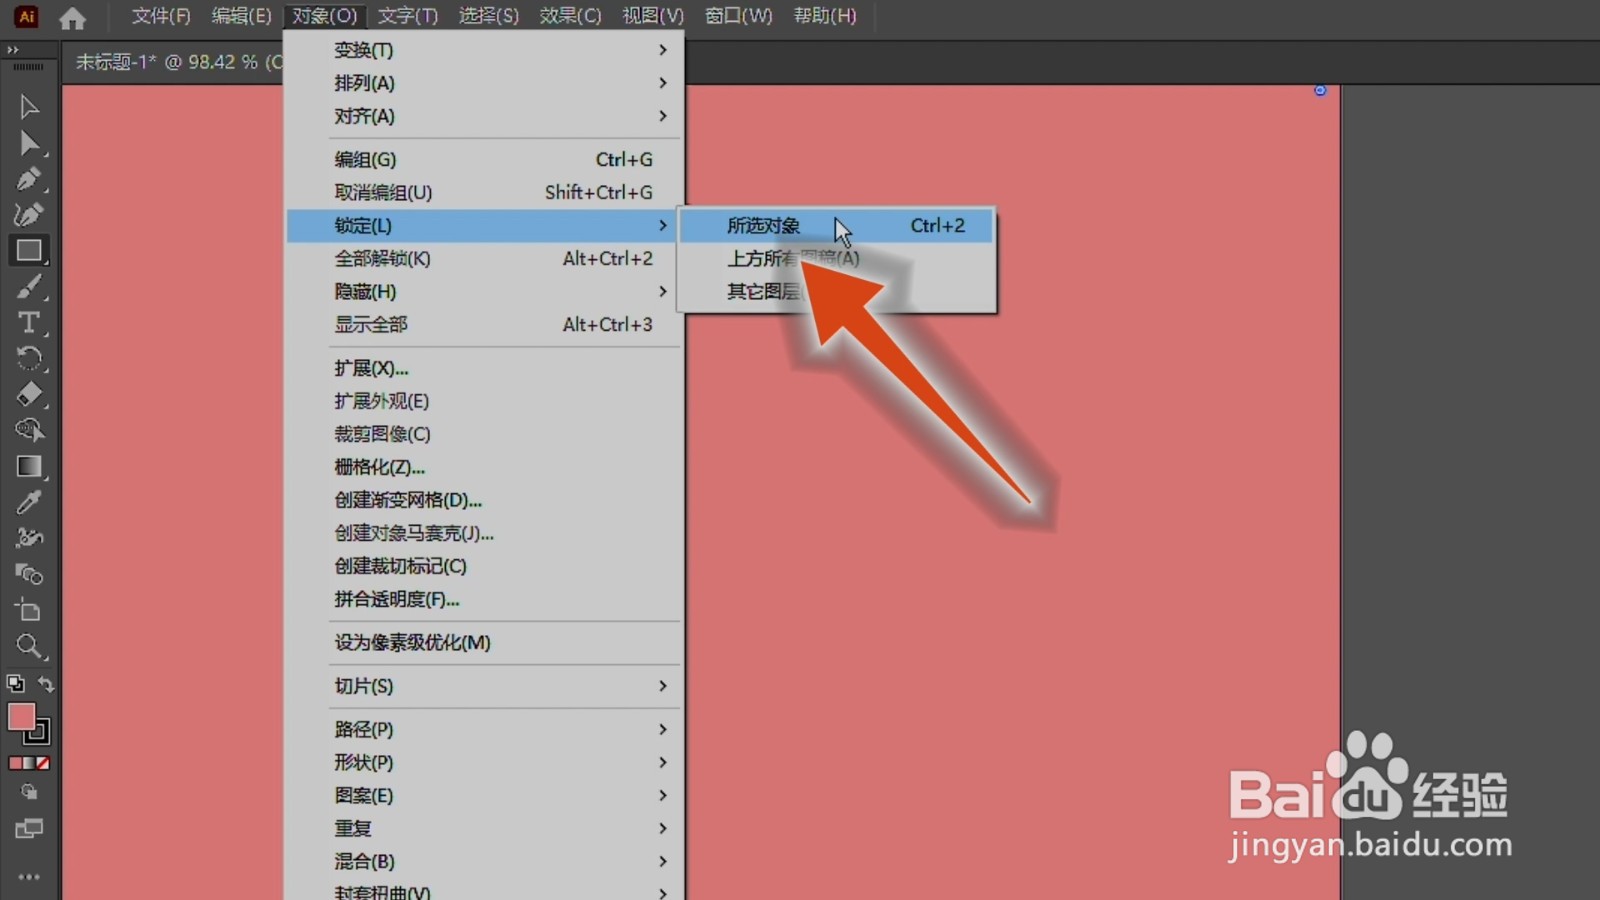
Task: Click the Draw mode icon
Action: (x=29, y=792)
